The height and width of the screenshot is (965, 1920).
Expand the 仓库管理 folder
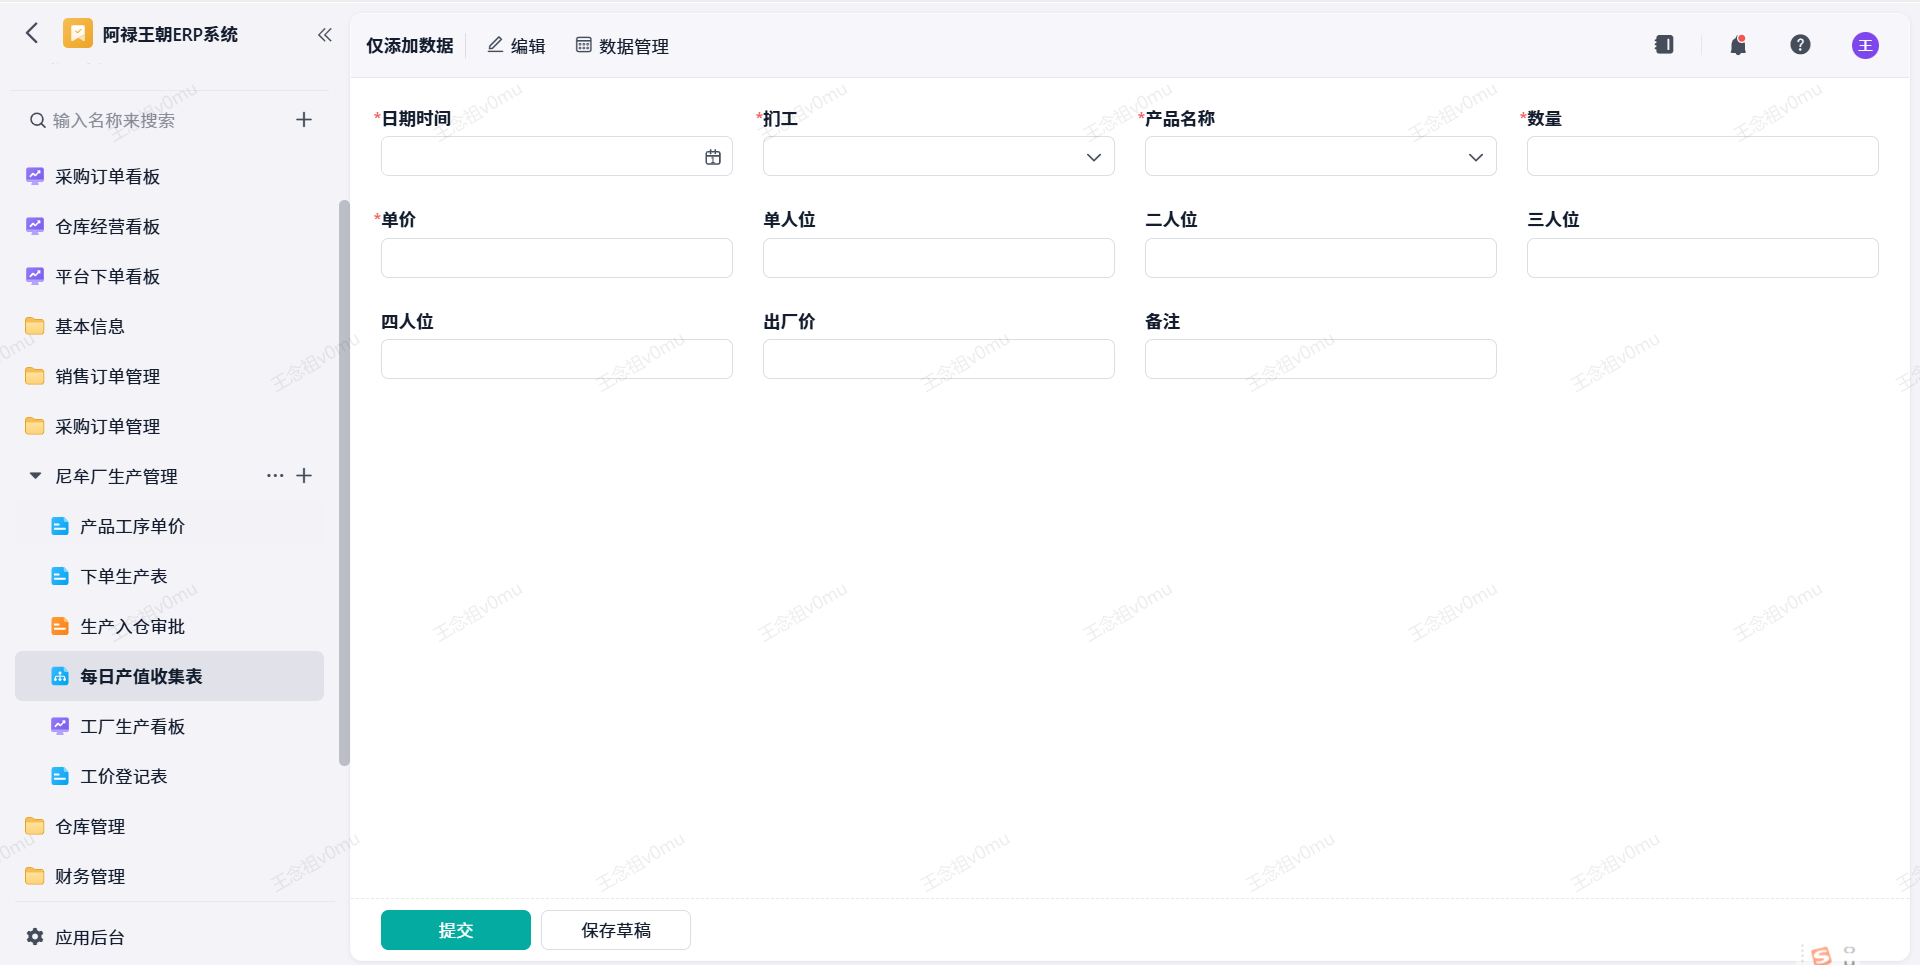tap(168, 826)
